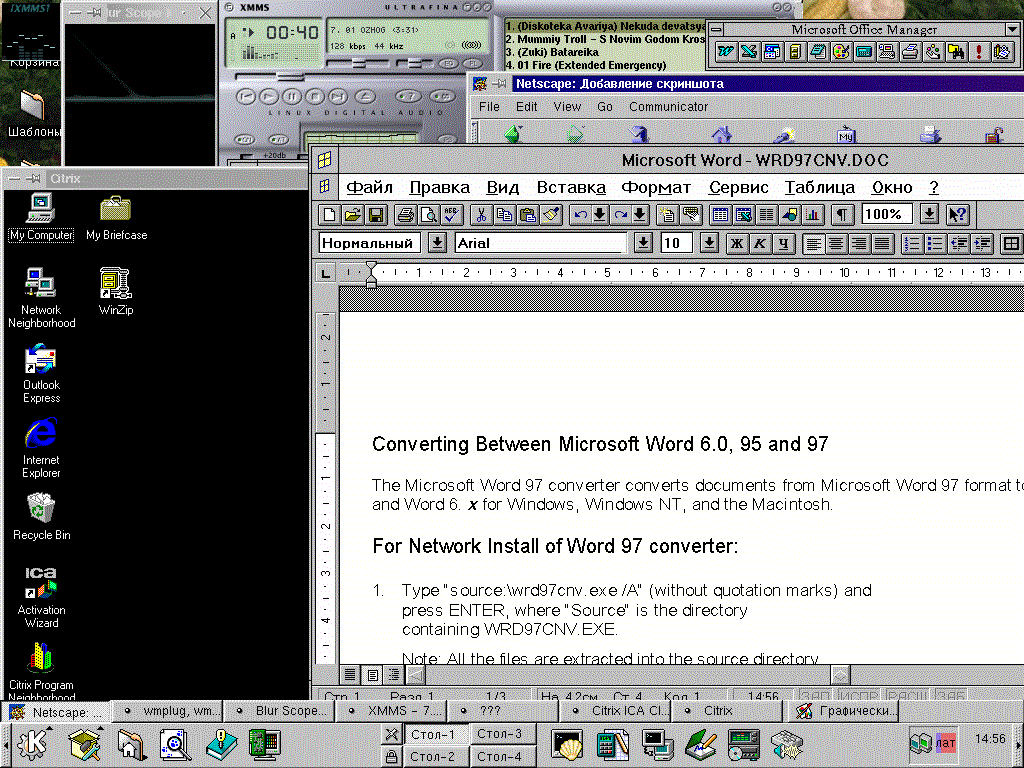Insert a table using the toolbar icon
Image resolution: width=1024 pixels, height=768 pixels.
(x=720, y=214)
